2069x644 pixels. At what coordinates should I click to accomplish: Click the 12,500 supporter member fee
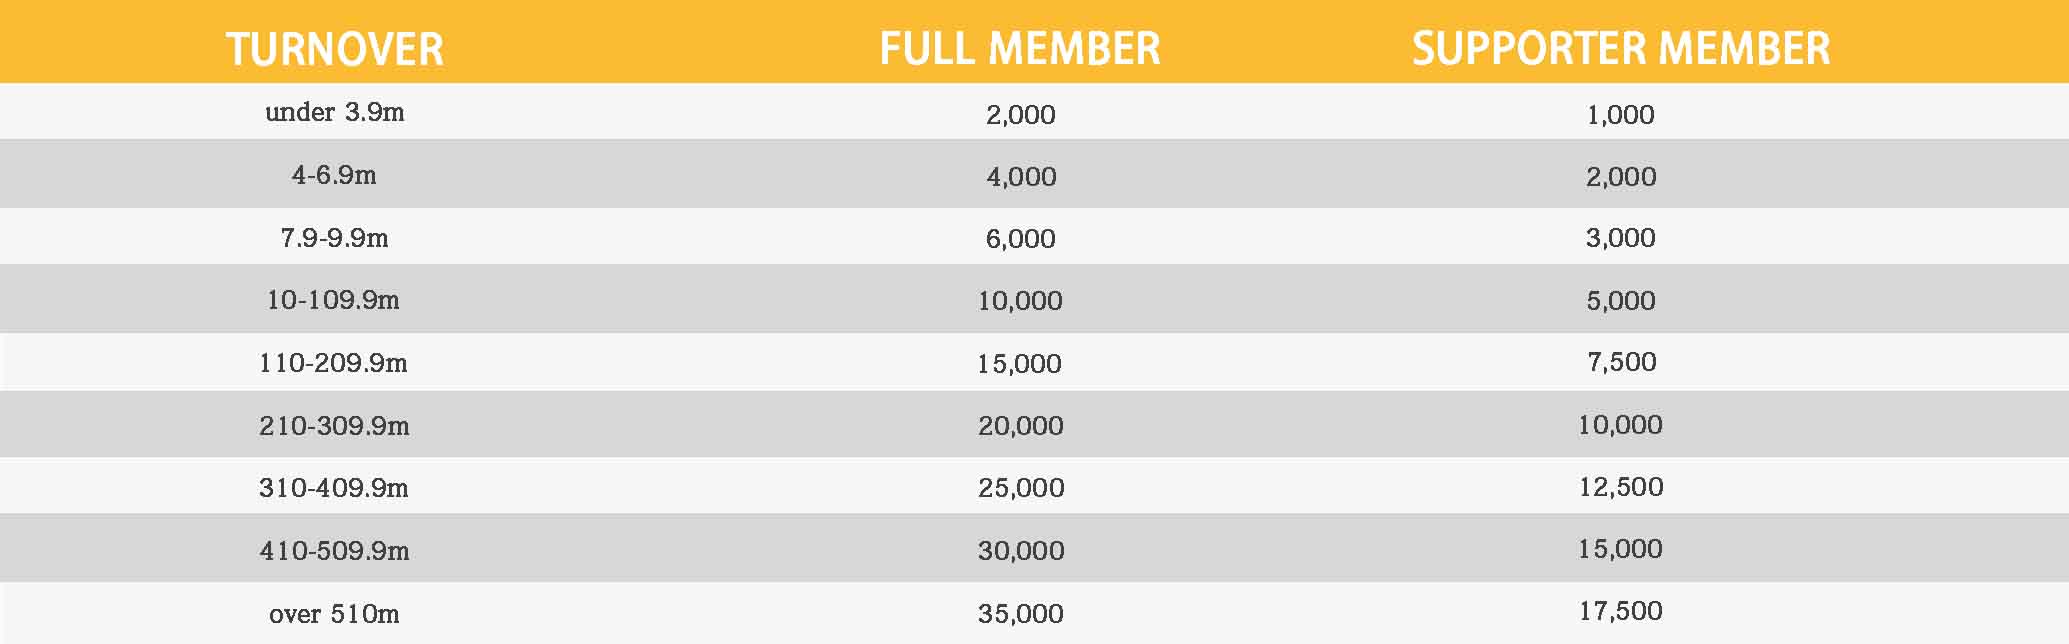pos(1621,487)
